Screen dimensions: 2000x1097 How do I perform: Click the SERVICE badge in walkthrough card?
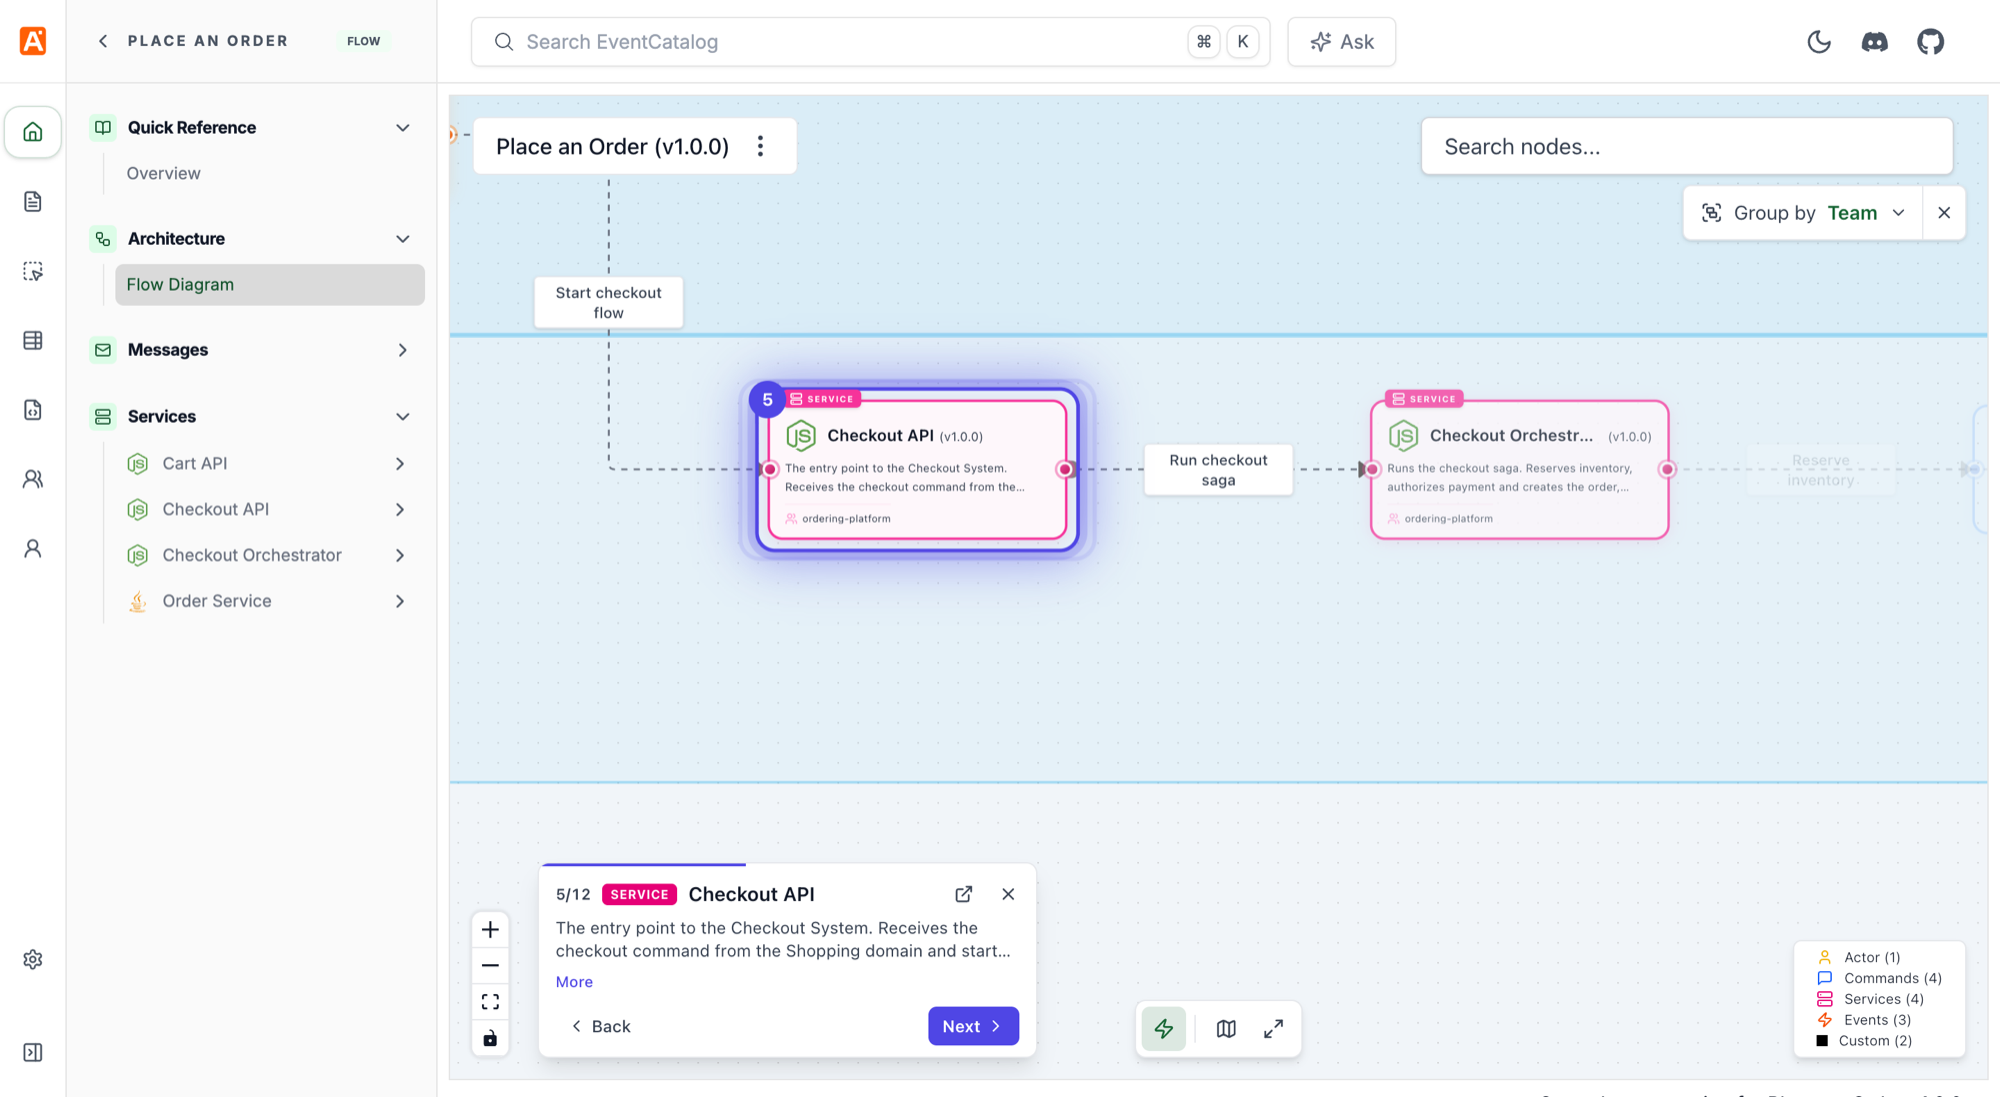click(x=639, y=894)
